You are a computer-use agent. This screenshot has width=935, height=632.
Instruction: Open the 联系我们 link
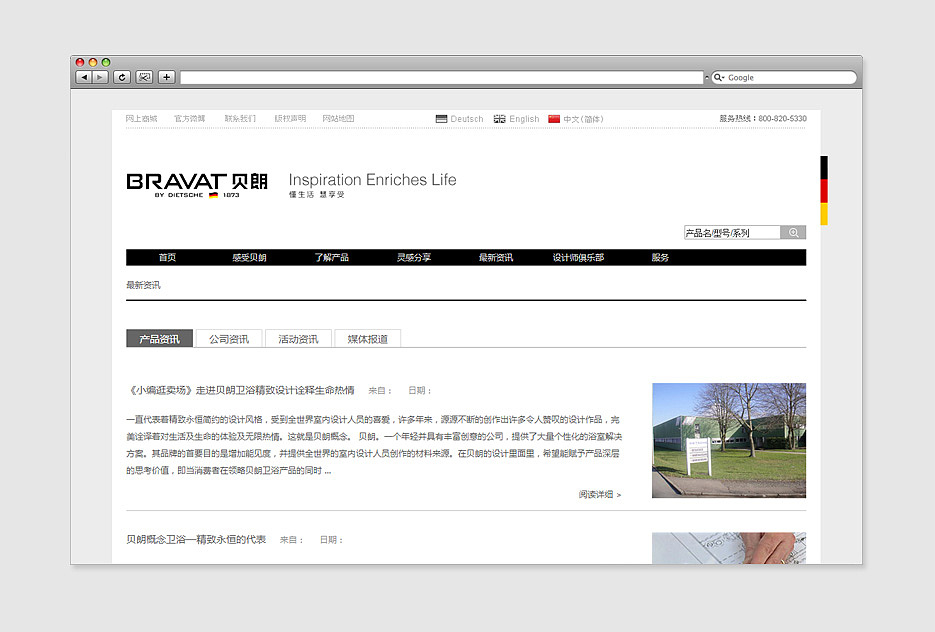point(240,119)
